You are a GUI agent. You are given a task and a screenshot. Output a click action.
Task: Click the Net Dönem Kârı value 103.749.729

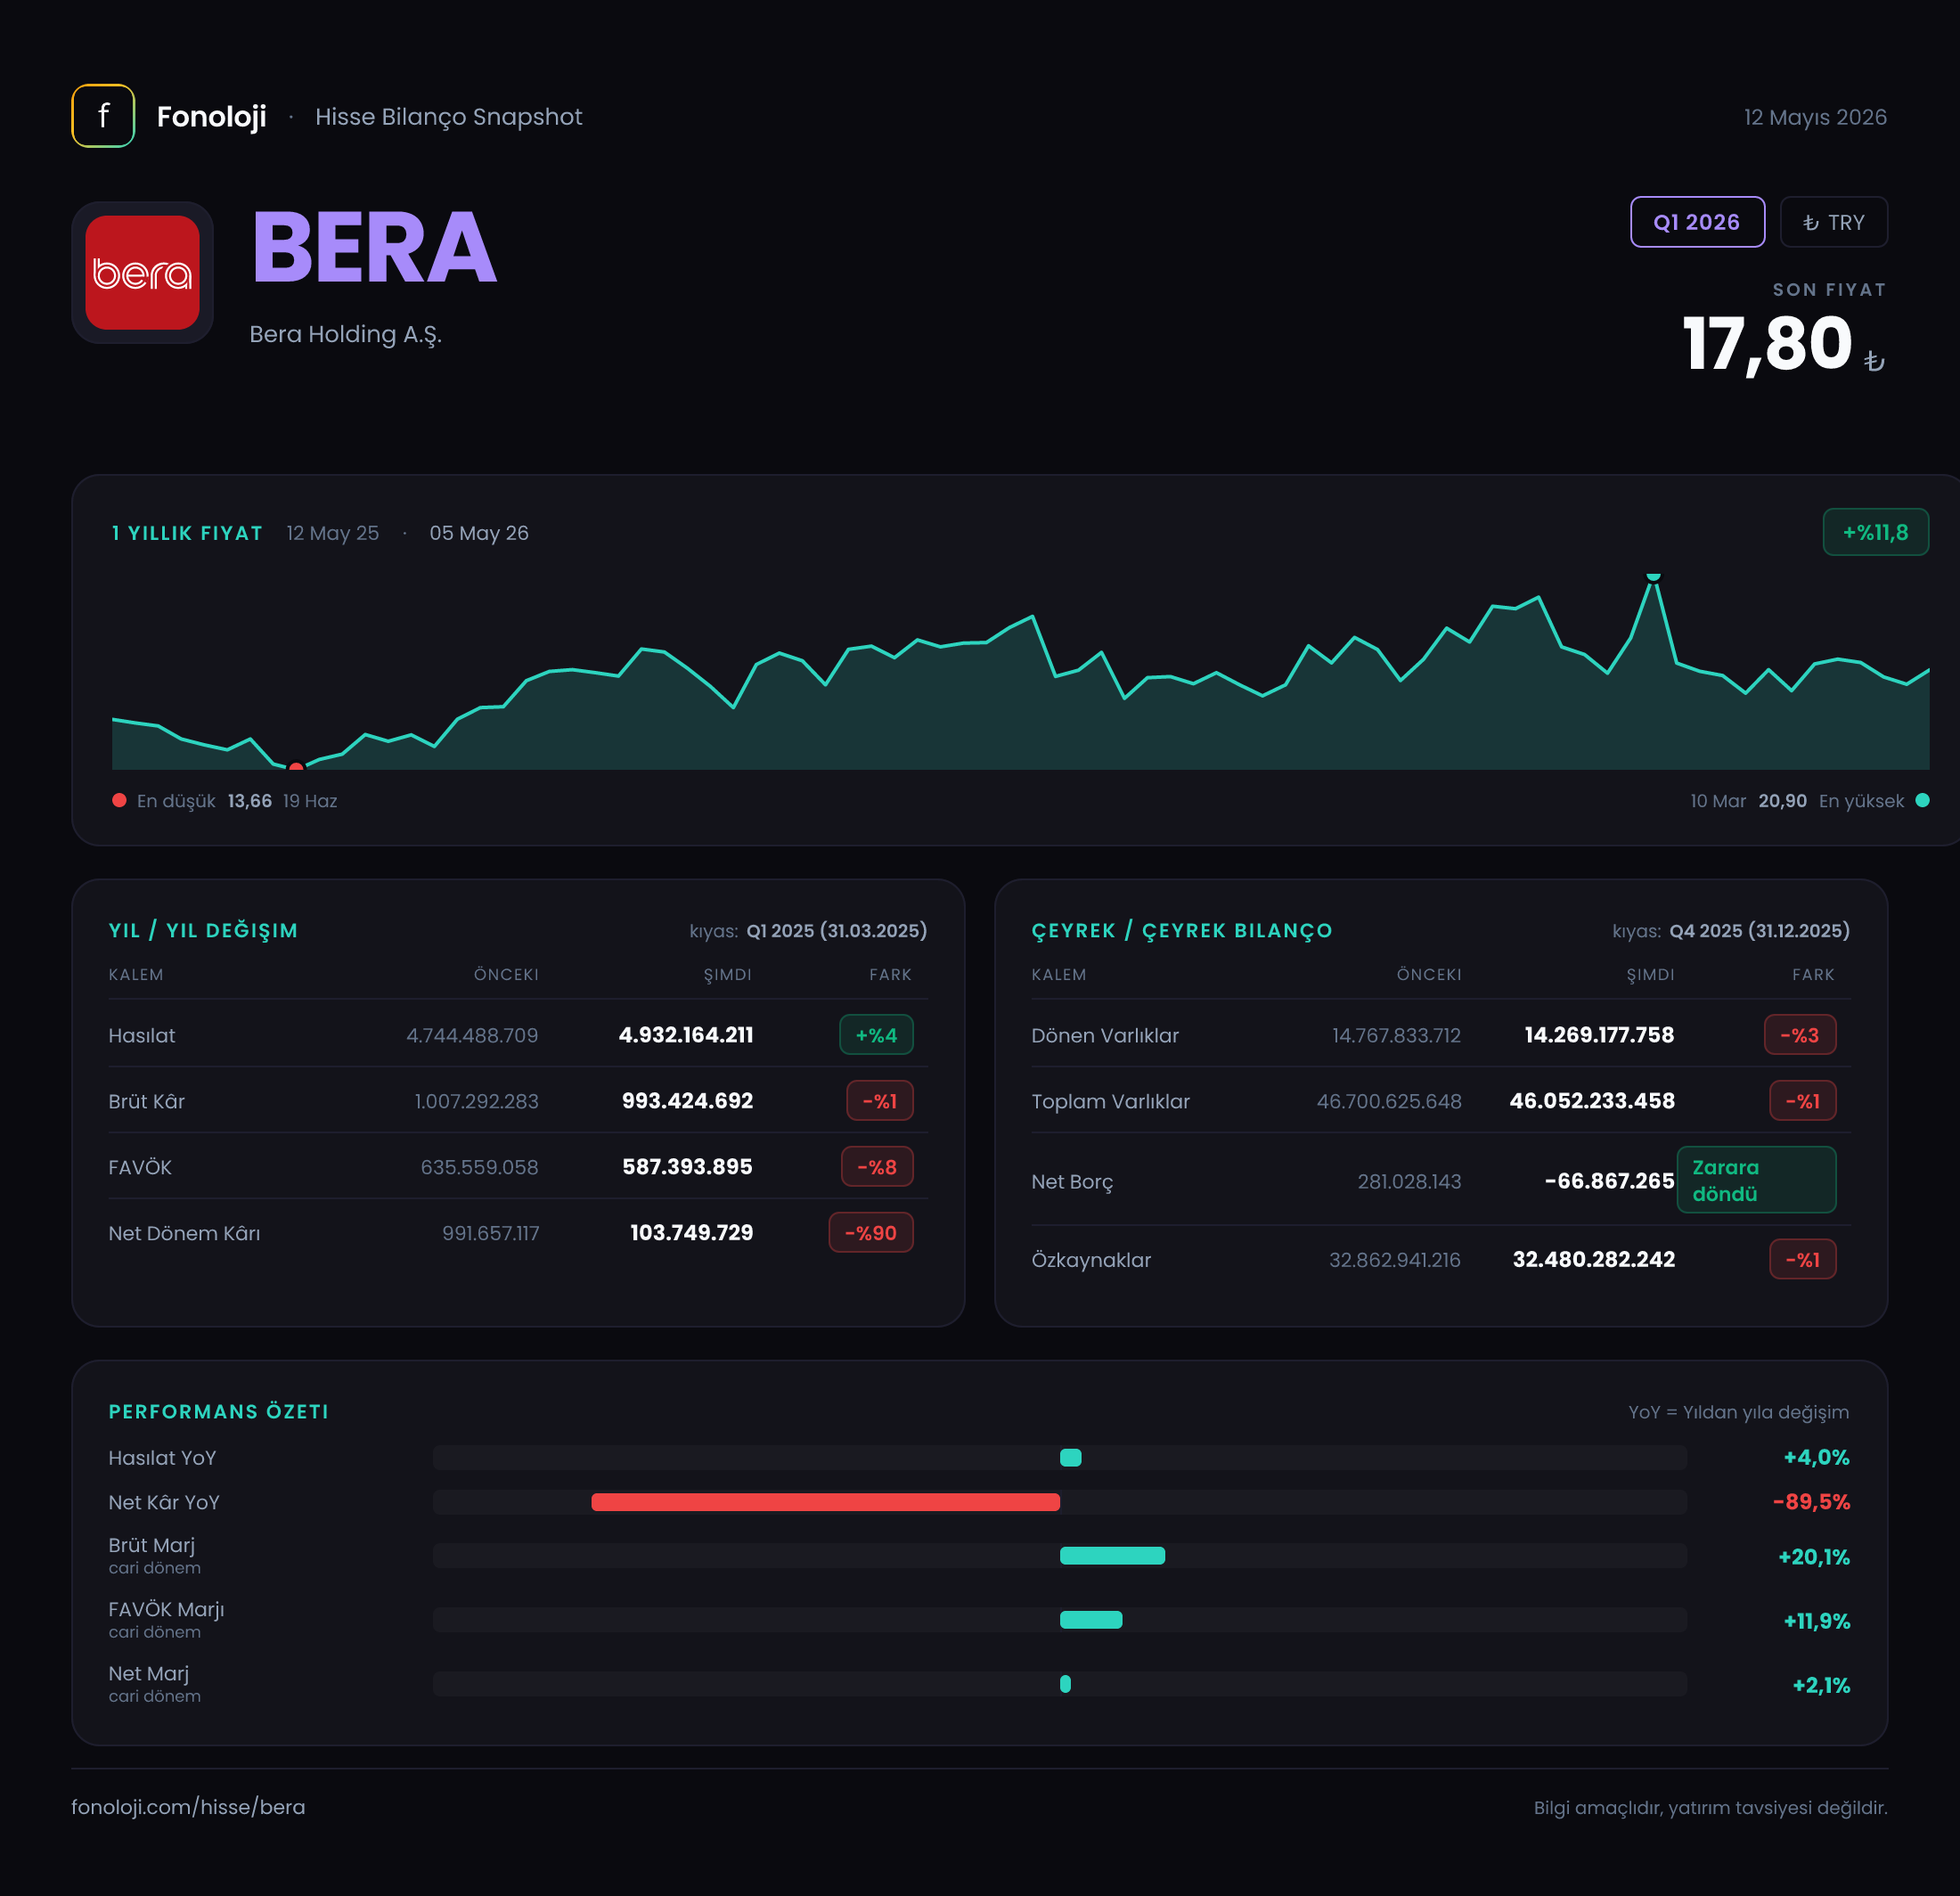click(691, 1233)
